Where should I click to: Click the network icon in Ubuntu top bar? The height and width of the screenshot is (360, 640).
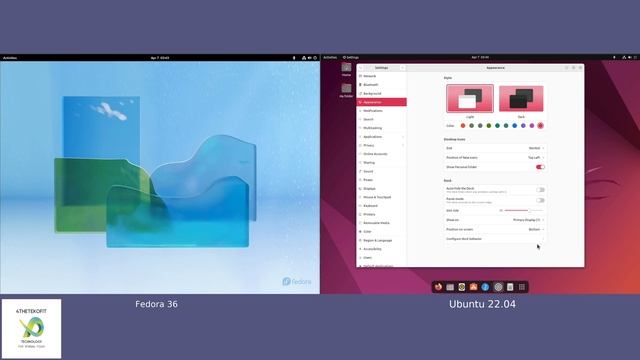[624, 58]
